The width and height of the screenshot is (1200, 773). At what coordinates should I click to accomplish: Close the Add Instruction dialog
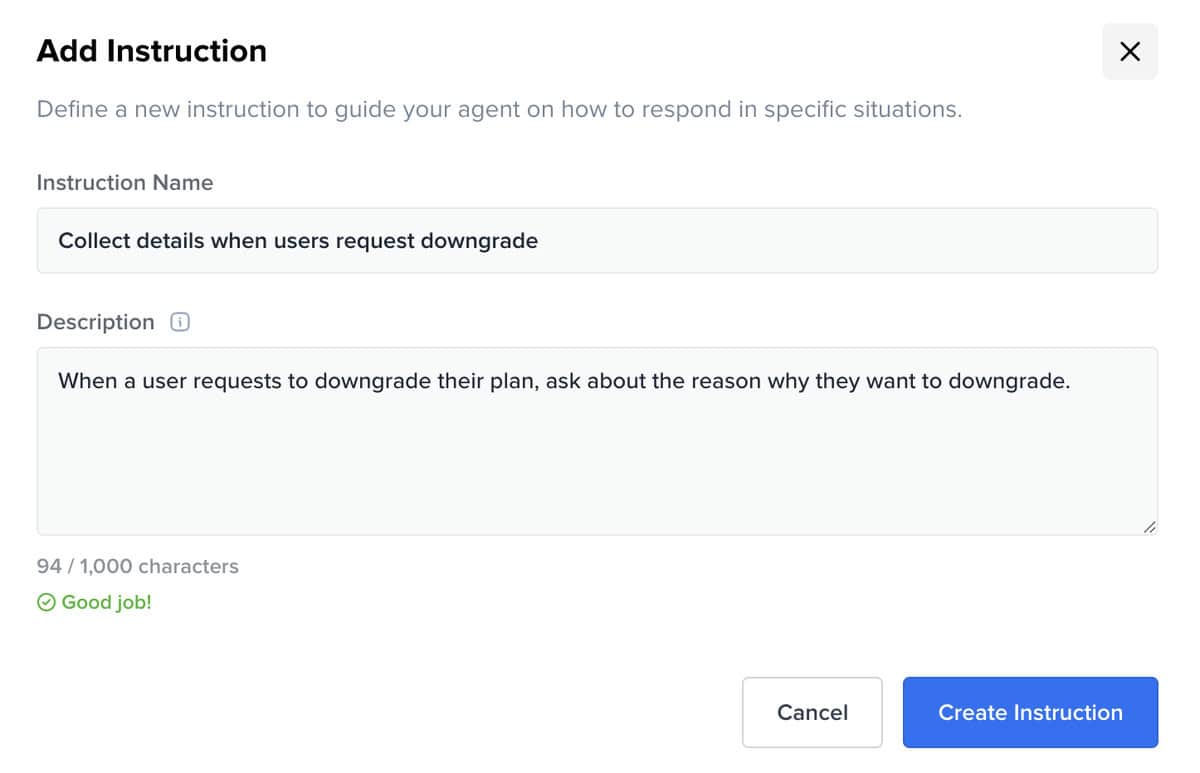pos(1130,52)
